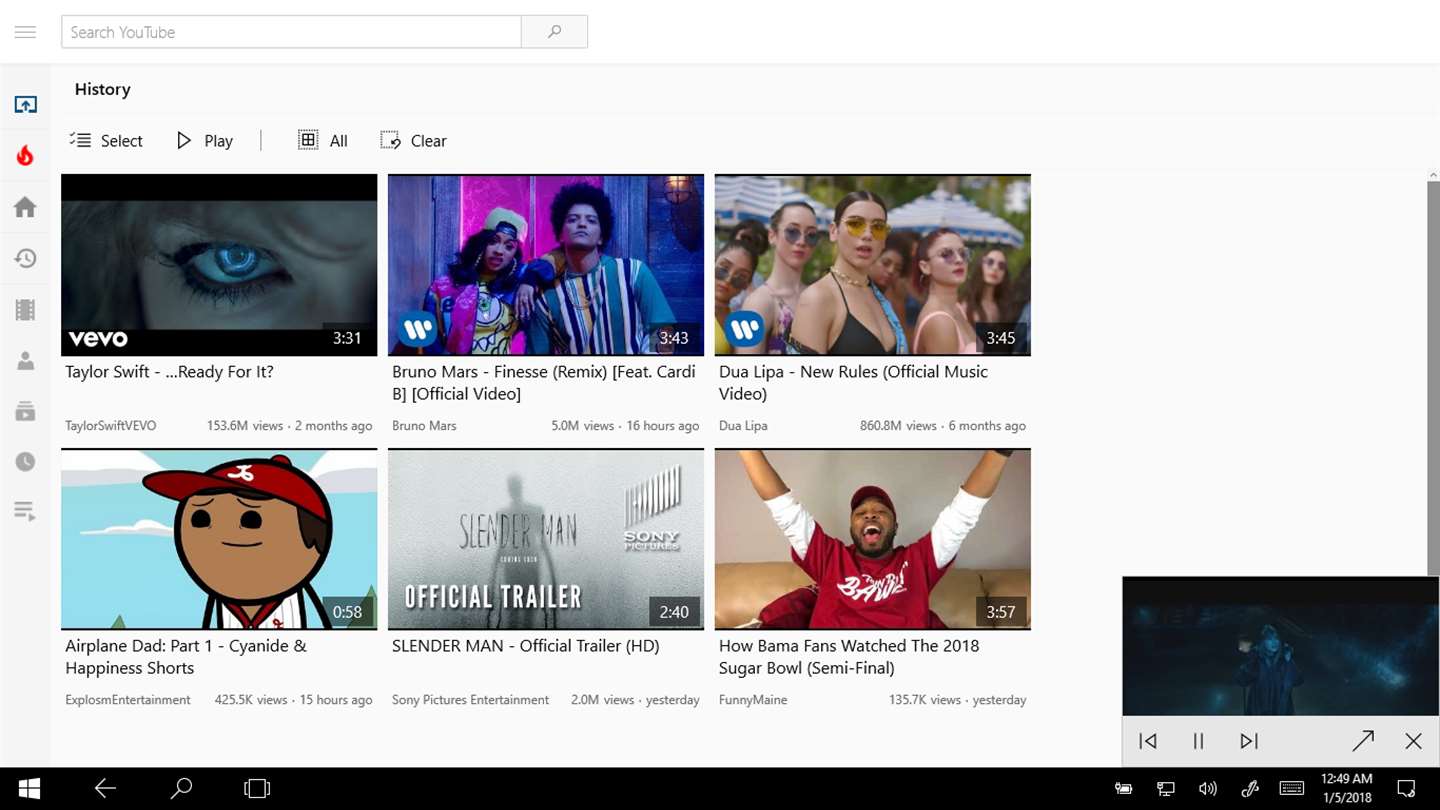Click the mini player video preview

(x=1281, y=646)
